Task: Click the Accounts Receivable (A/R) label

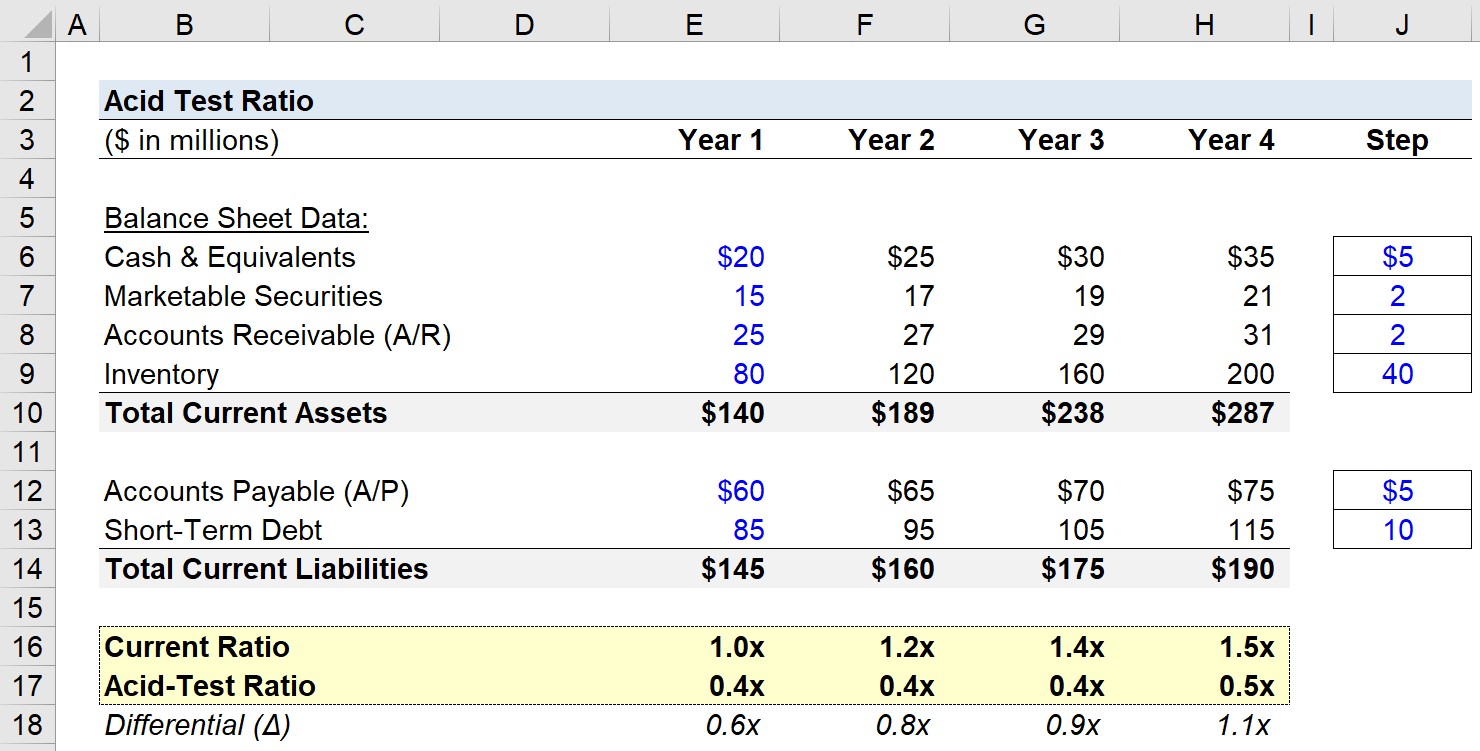Action: pyautogui.click(x=278, y=335)
